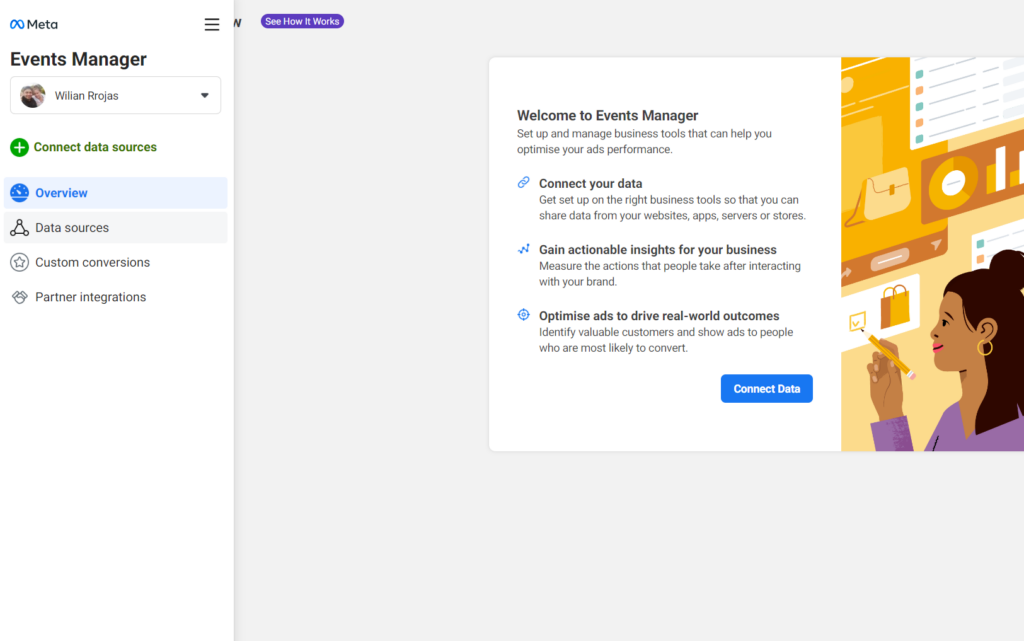Expand the Wilian Rrojas account dropdown arrow

(204, 95)
